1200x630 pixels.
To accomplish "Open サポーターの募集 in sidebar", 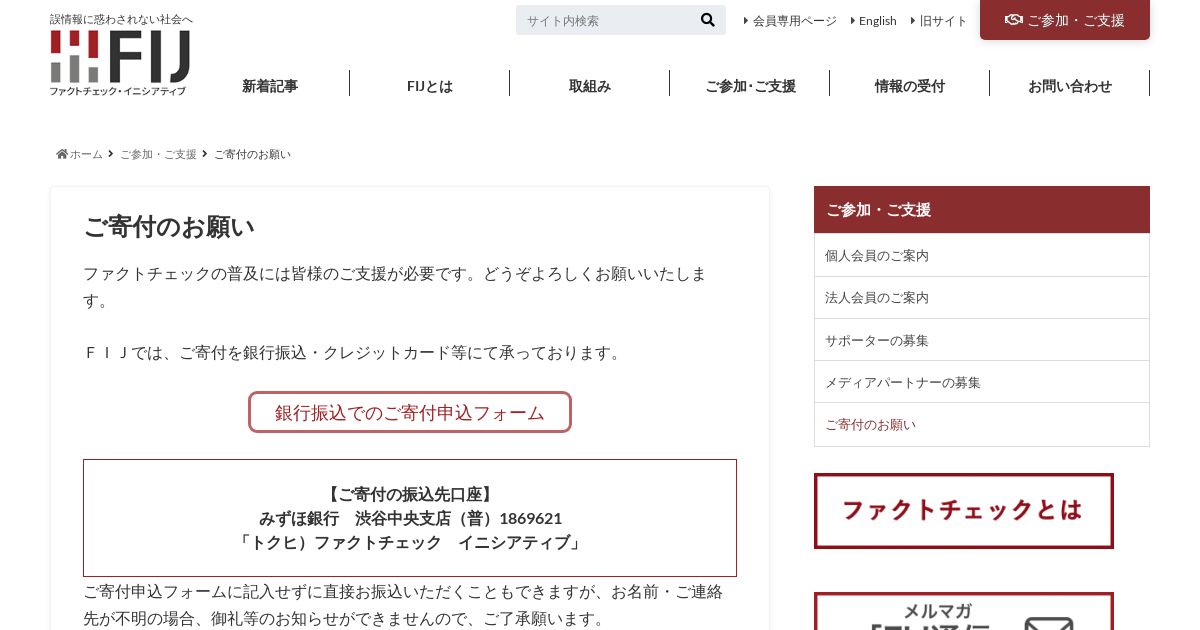I will [x=982, y=340].
